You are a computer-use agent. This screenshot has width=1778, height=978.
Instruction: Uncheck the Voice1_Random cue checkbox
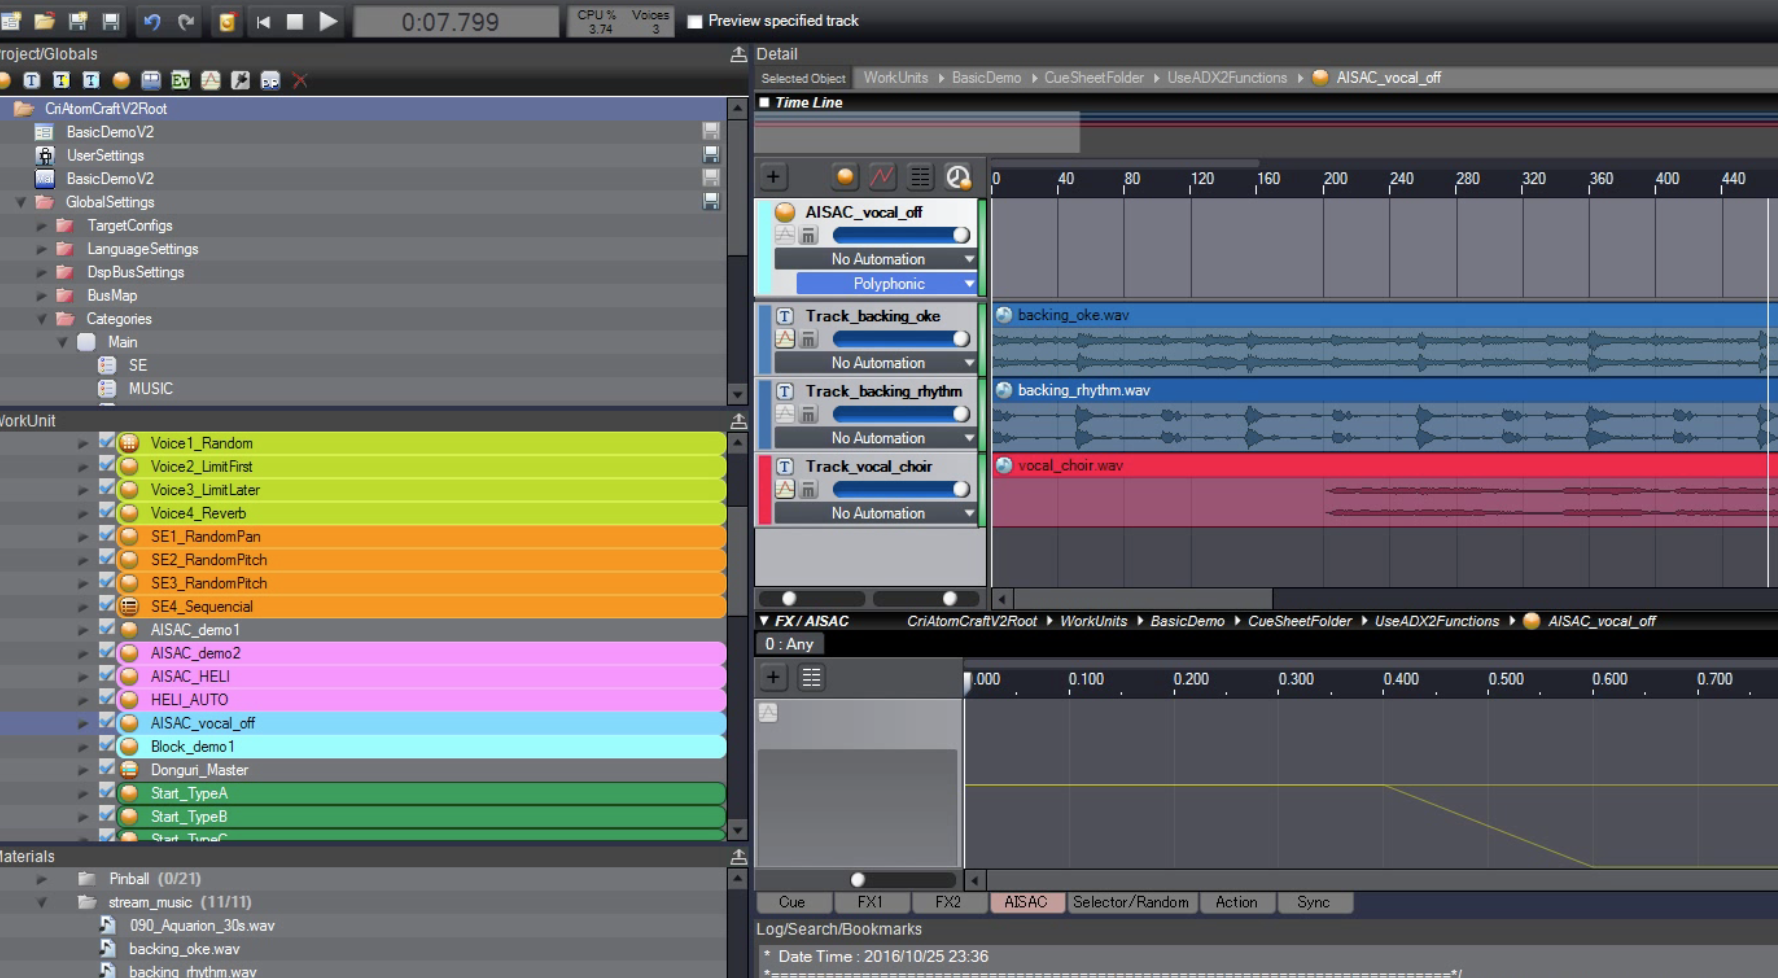pos(107,442)
